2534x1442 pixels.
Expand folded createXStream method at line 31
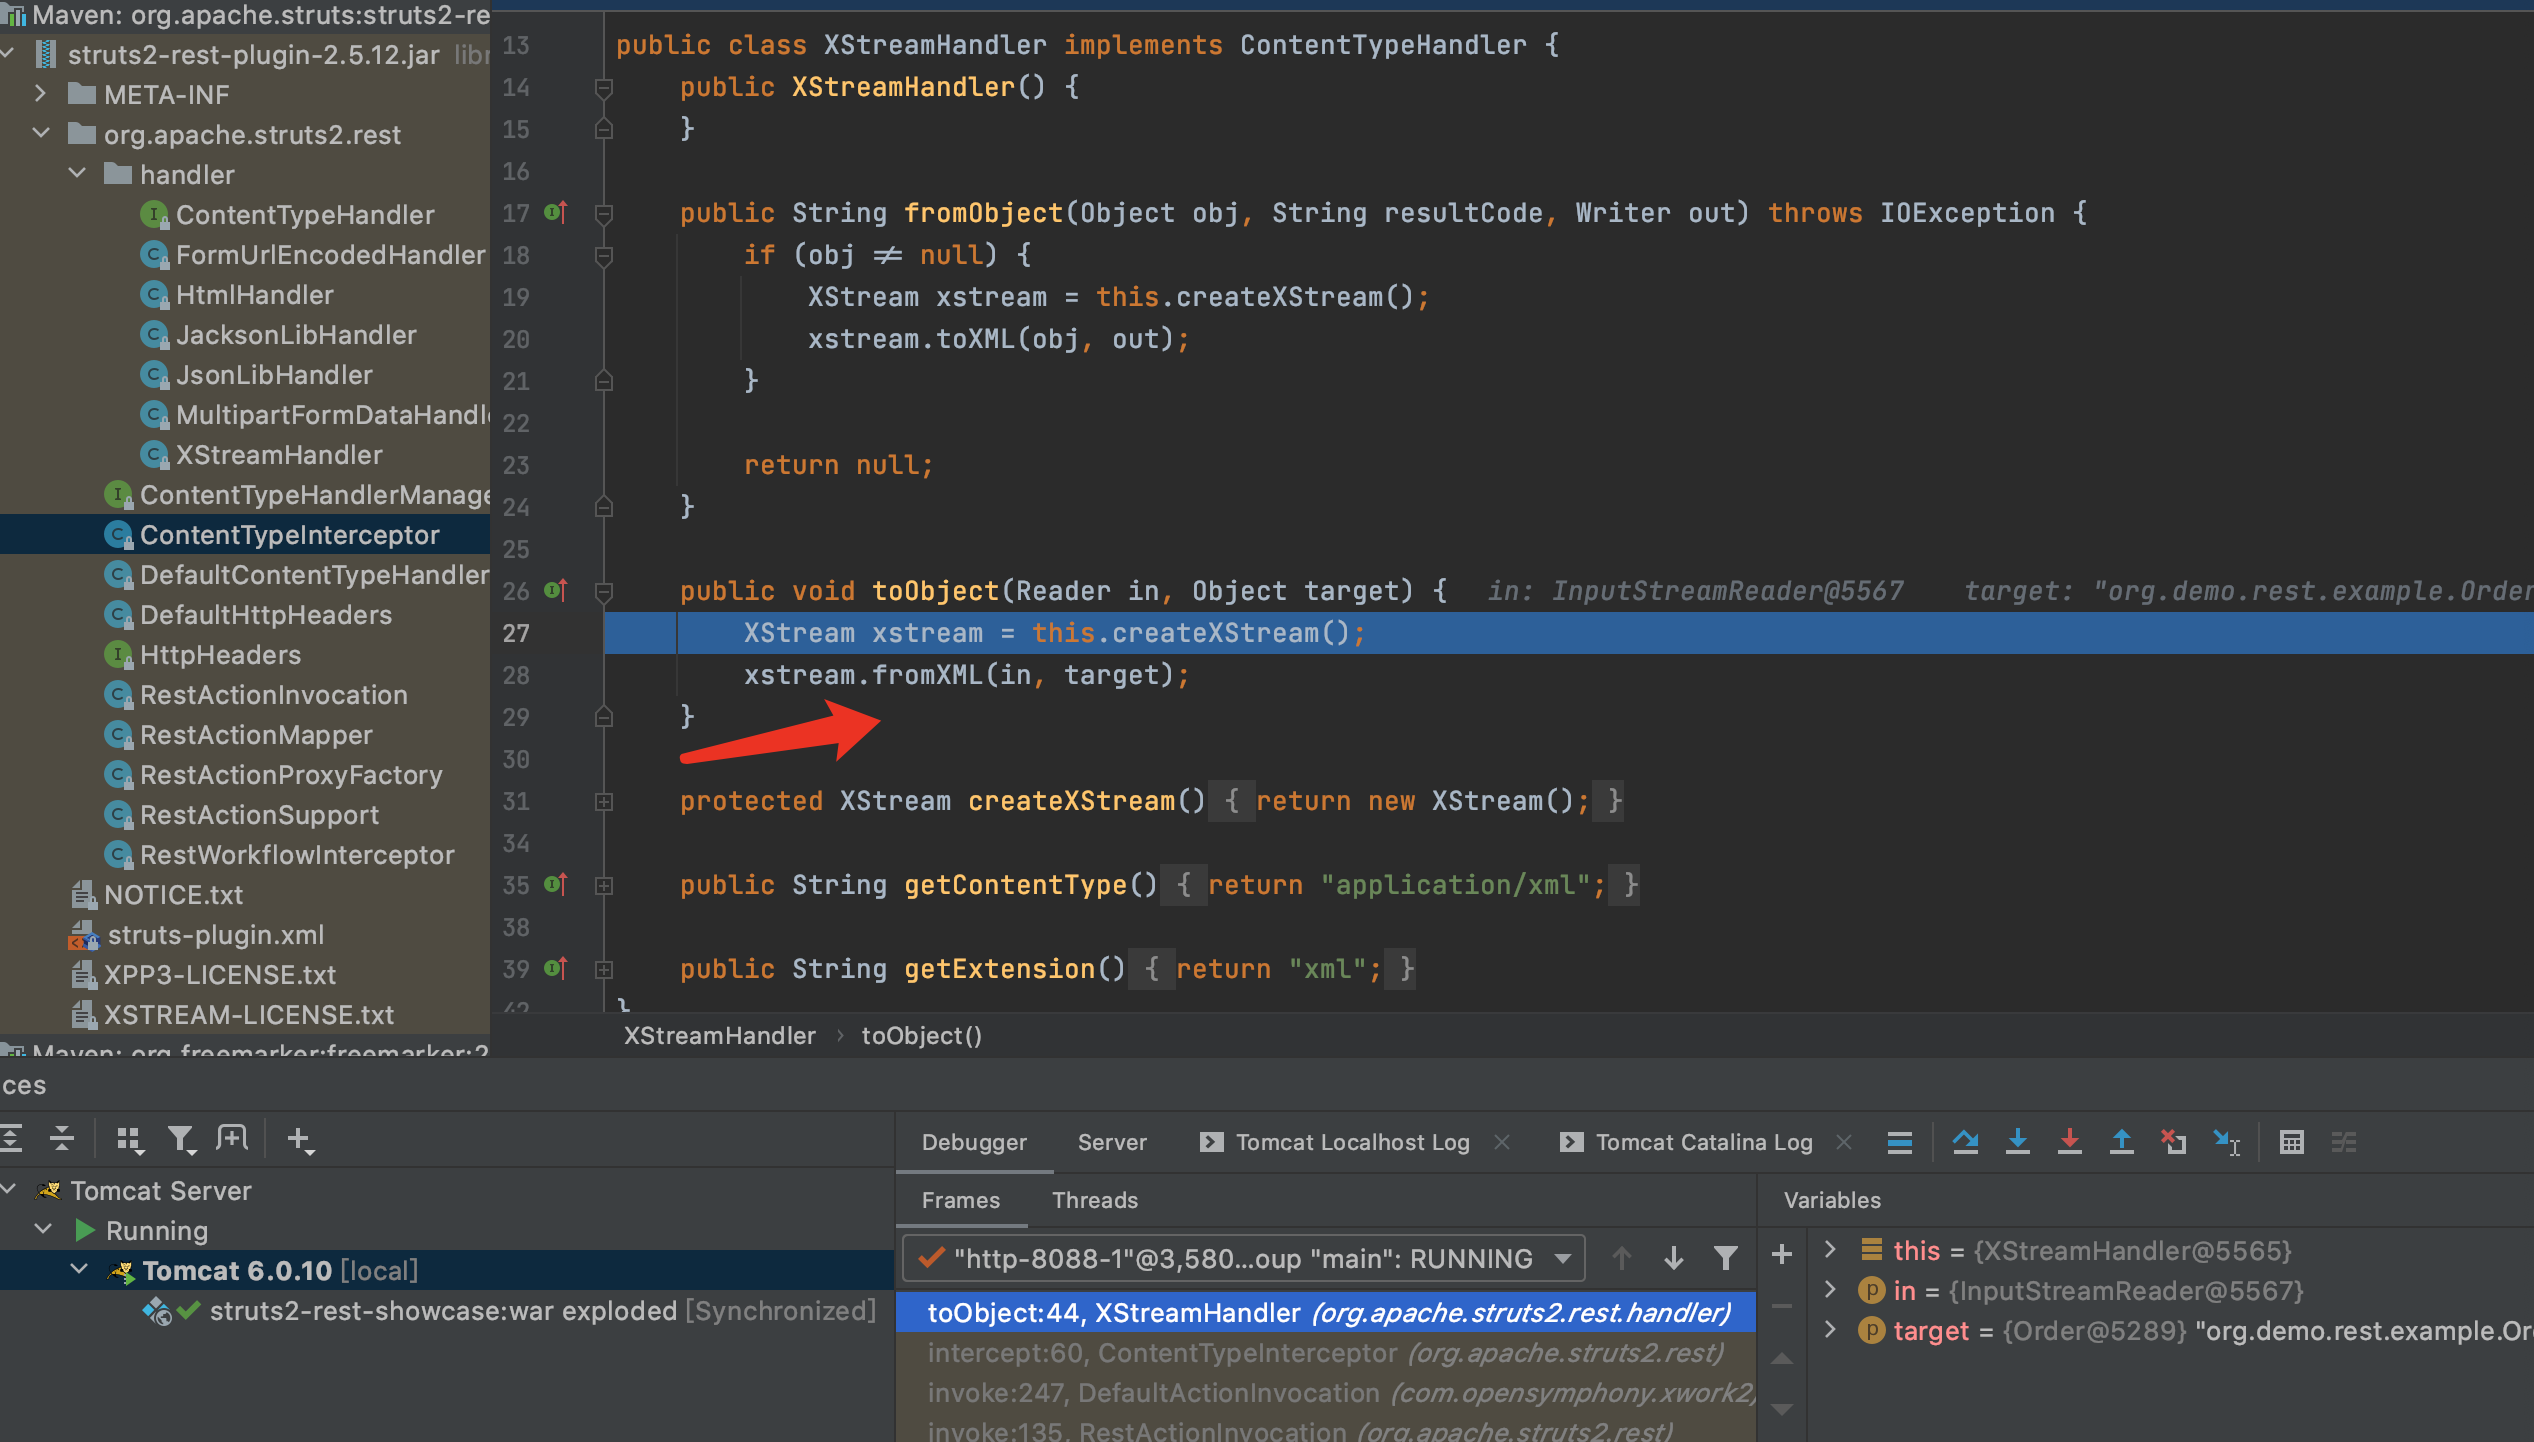click(604, 801)
